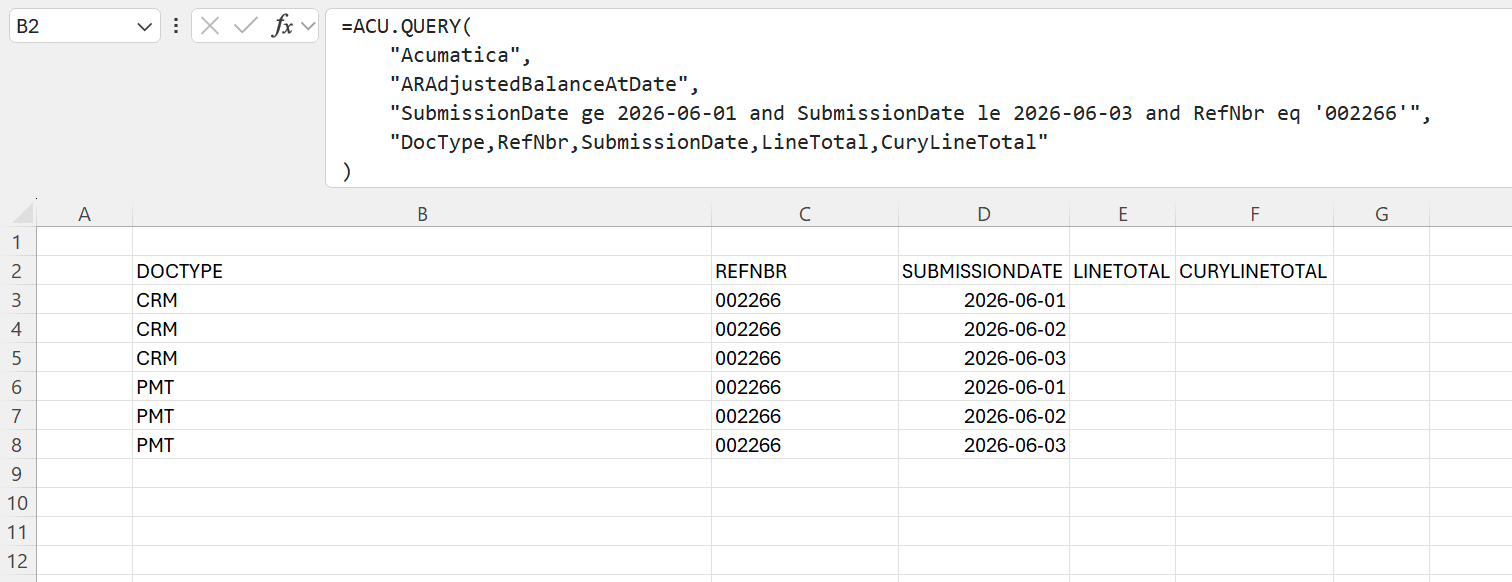Viewport: 1512px width, 582px height.
Task: Select column B header
Action: click(422, 213)
